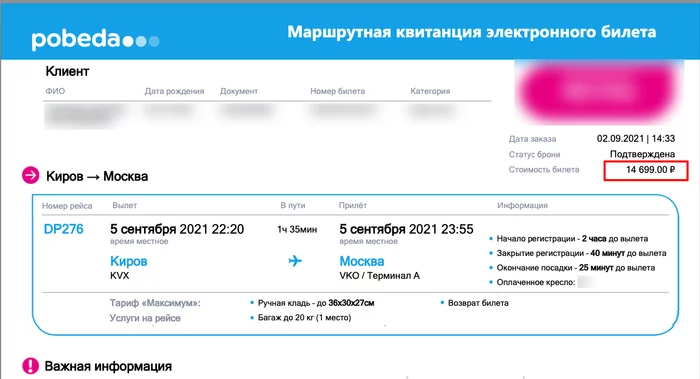700x379 pixels.
Task: Click the Клиент section heading
Action: click(67, 71)
